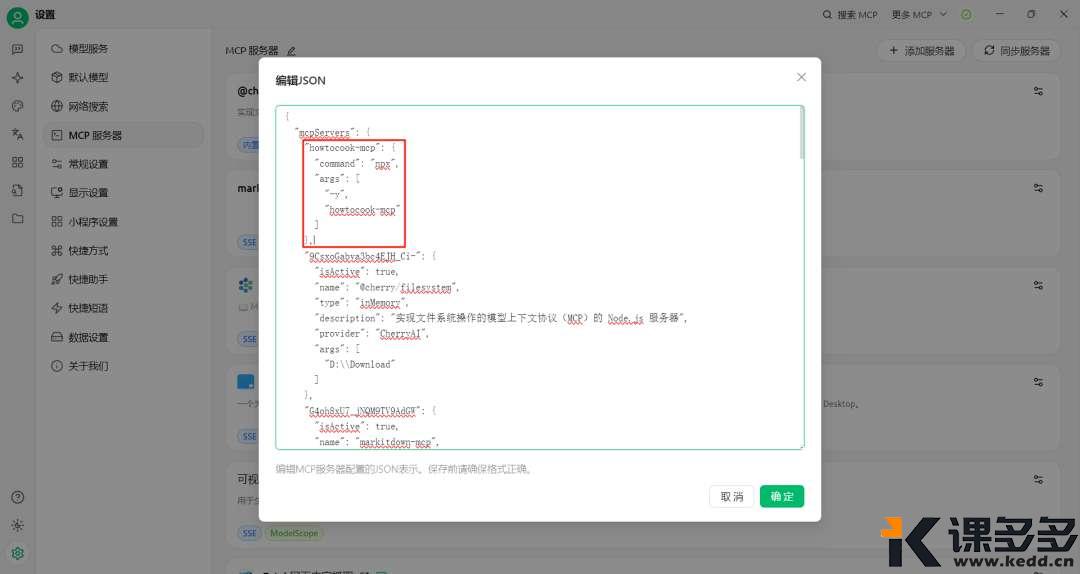This screenshot has height=574, width=1080.
Task: Open settings sliders icon on the @ch server card
Action: 1038,91
